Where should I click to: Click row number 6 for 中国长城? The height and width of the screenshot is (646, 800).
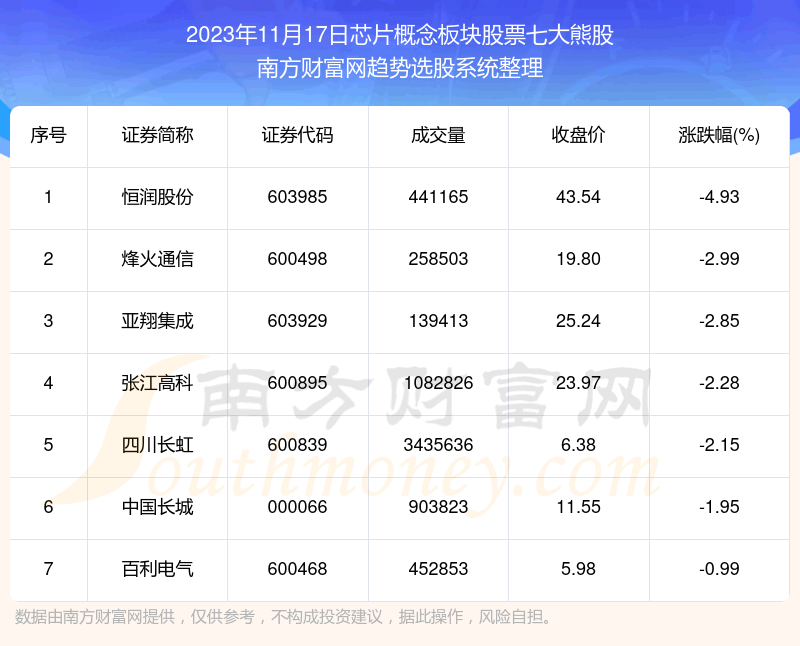tap(48, 507)
